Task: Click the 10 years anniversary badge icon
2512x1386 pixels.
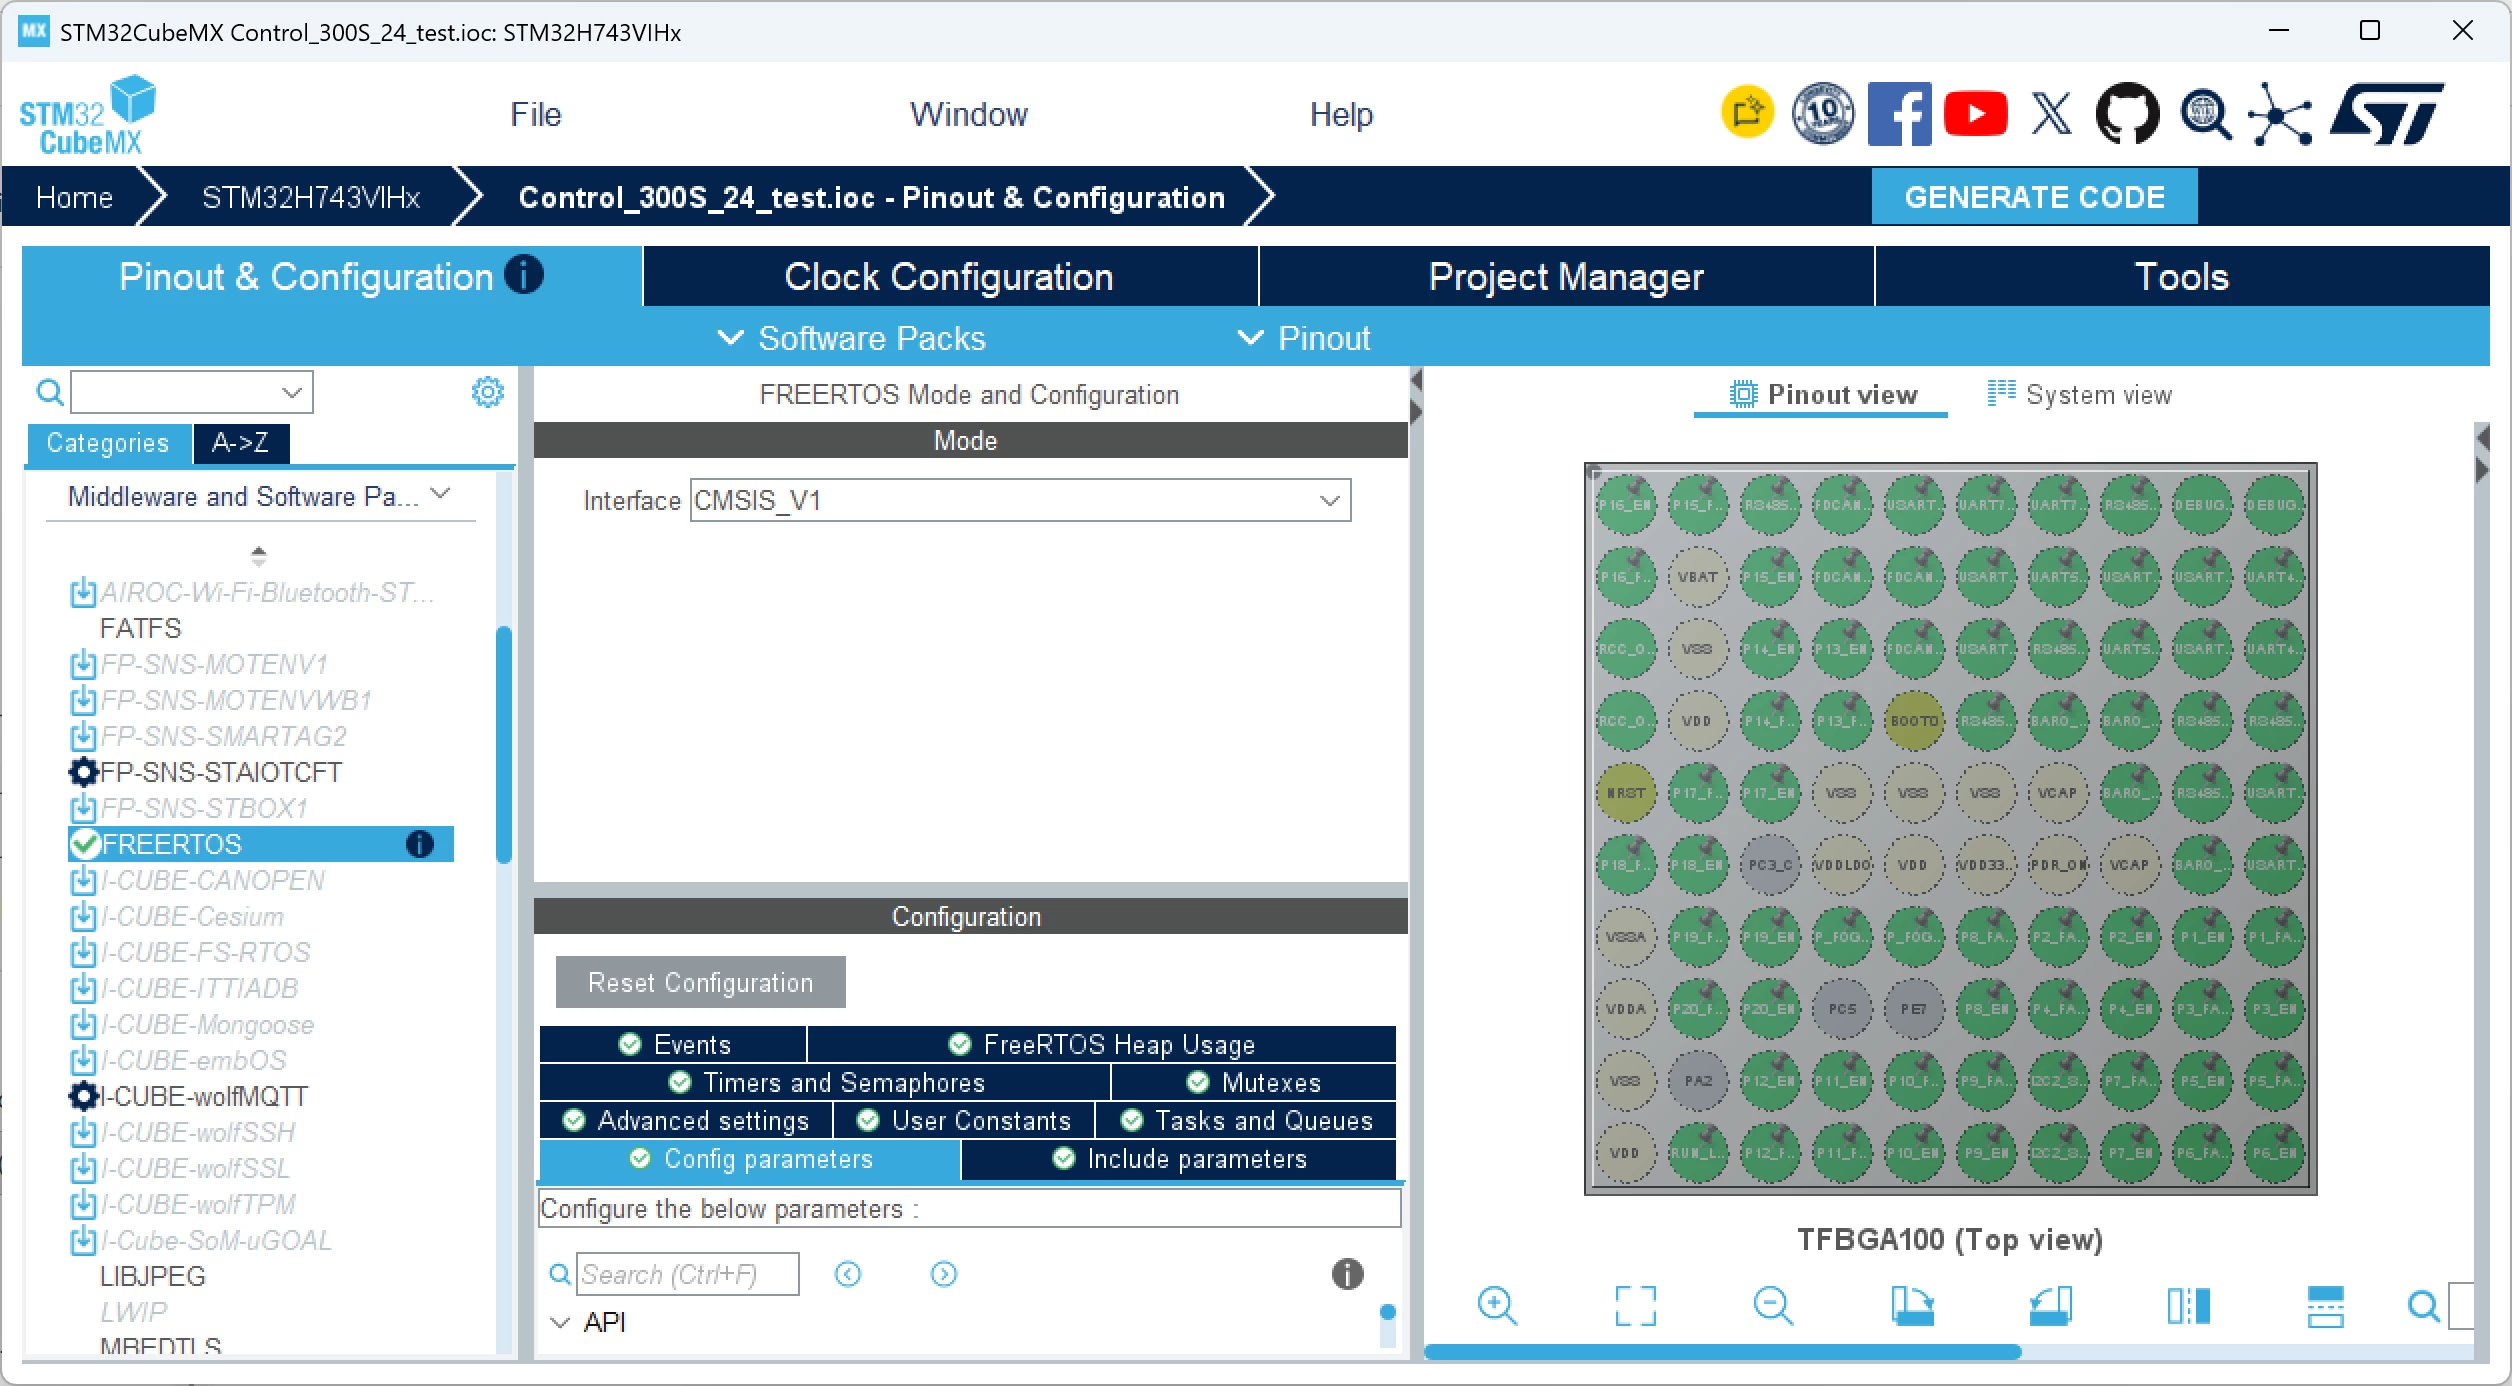Action: tap(1822, 114)
